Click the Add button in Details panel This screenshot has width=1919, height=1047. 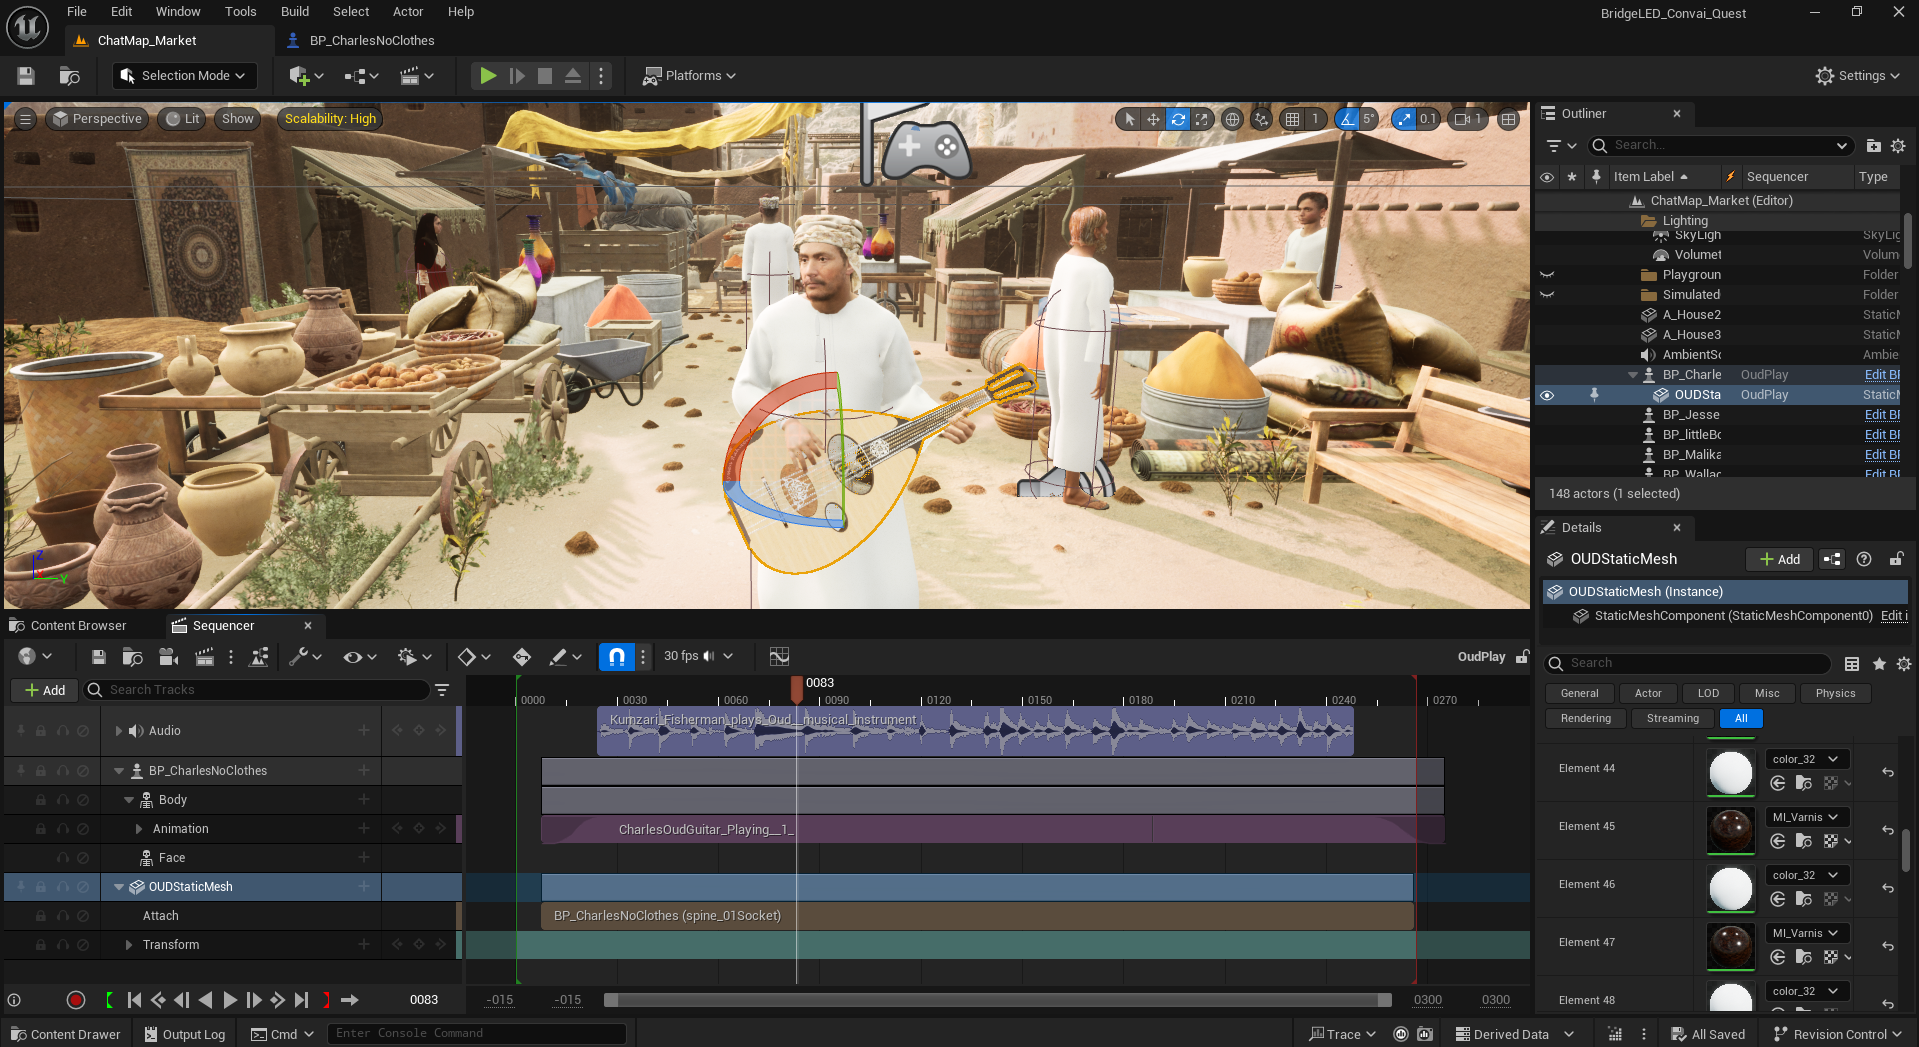pos(1779,559)
